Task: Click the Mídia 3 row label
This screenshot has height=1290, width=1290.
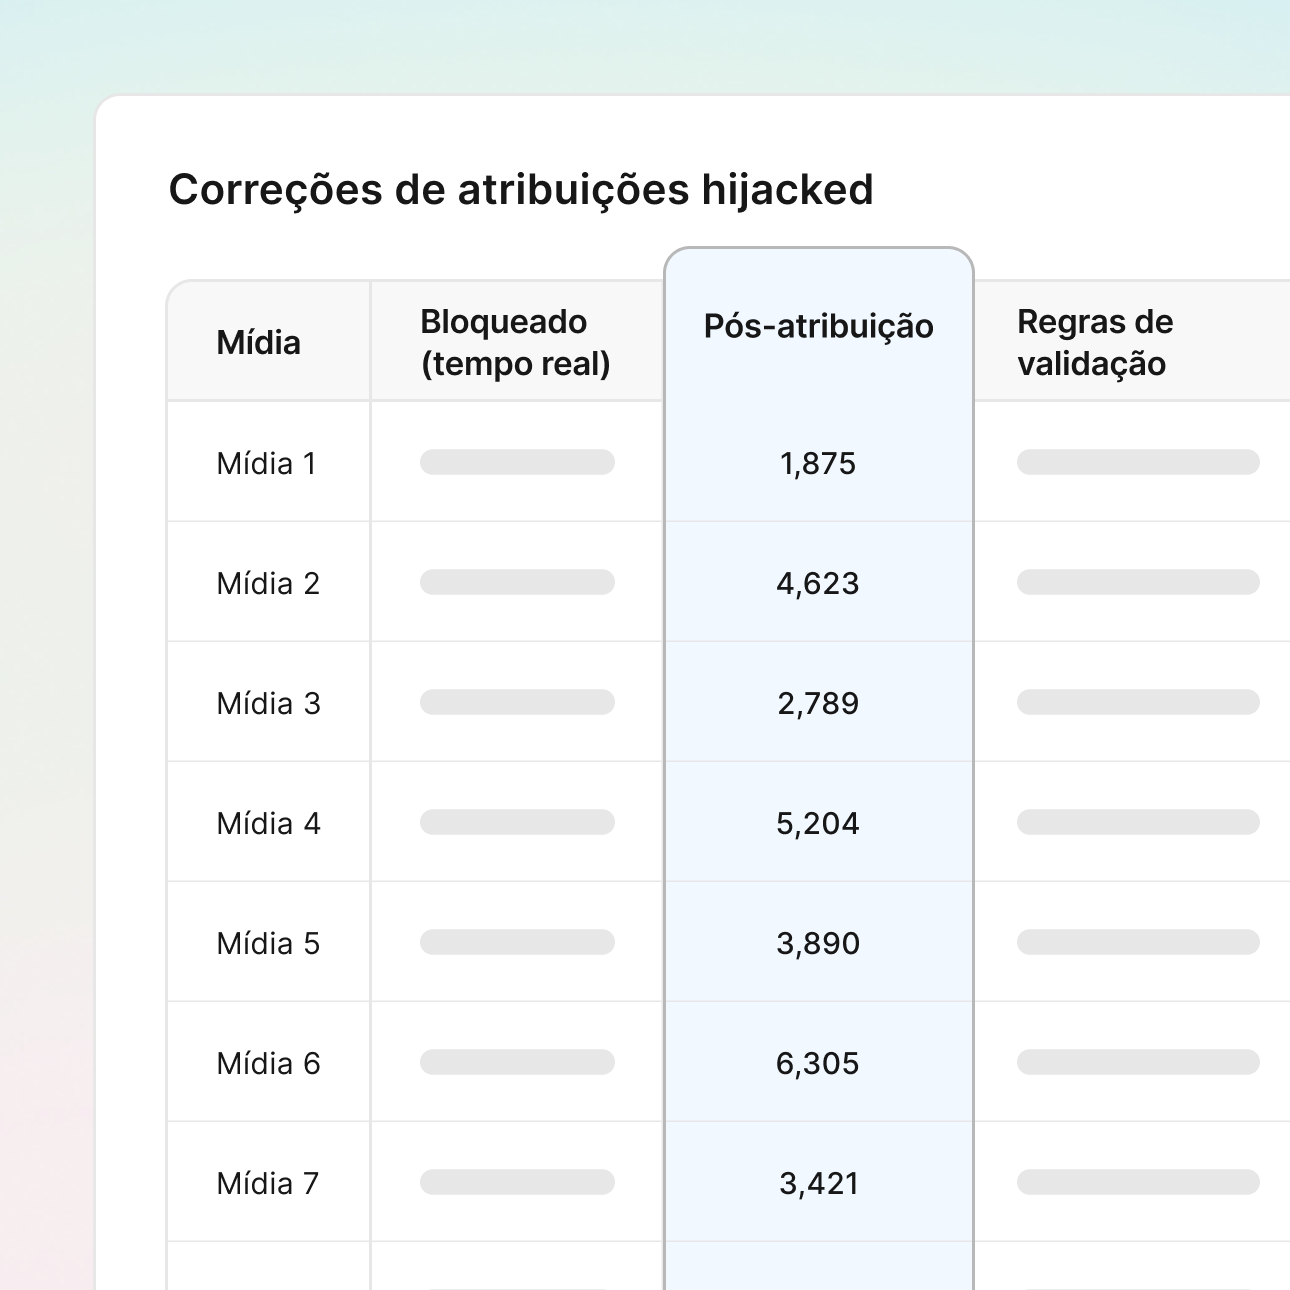Action: coord(268,704)
